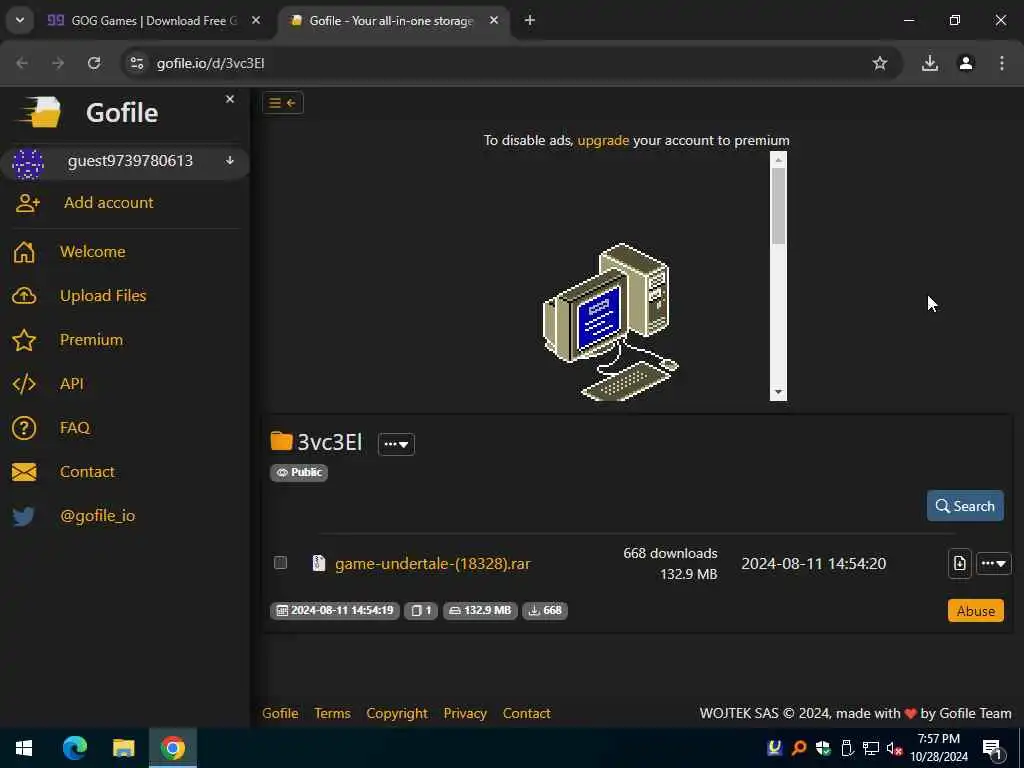Screen dimensions: 1024x768
Task: Open footer Gofile link
Action: (280, 713)
